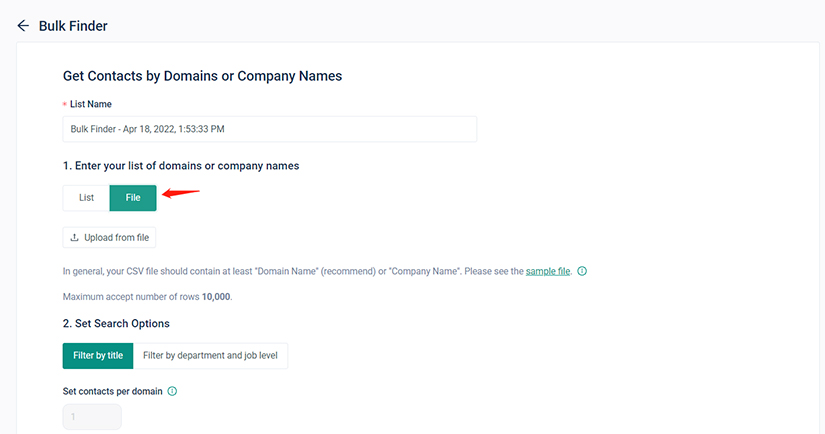Click the back arrow beside Bulk Finder
The image size is (825, 434).
pos(23,26)
